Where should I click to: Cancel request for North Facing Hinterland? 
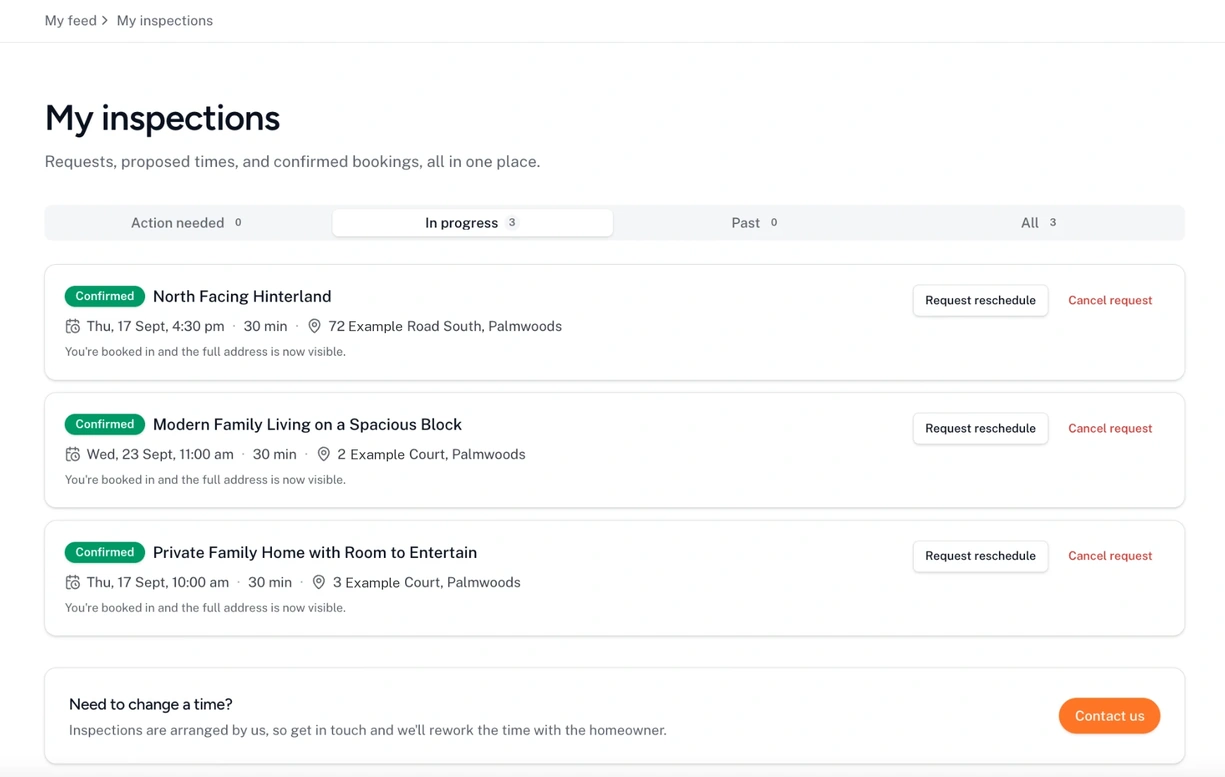pyautogui.click(x=1110, y=300)
